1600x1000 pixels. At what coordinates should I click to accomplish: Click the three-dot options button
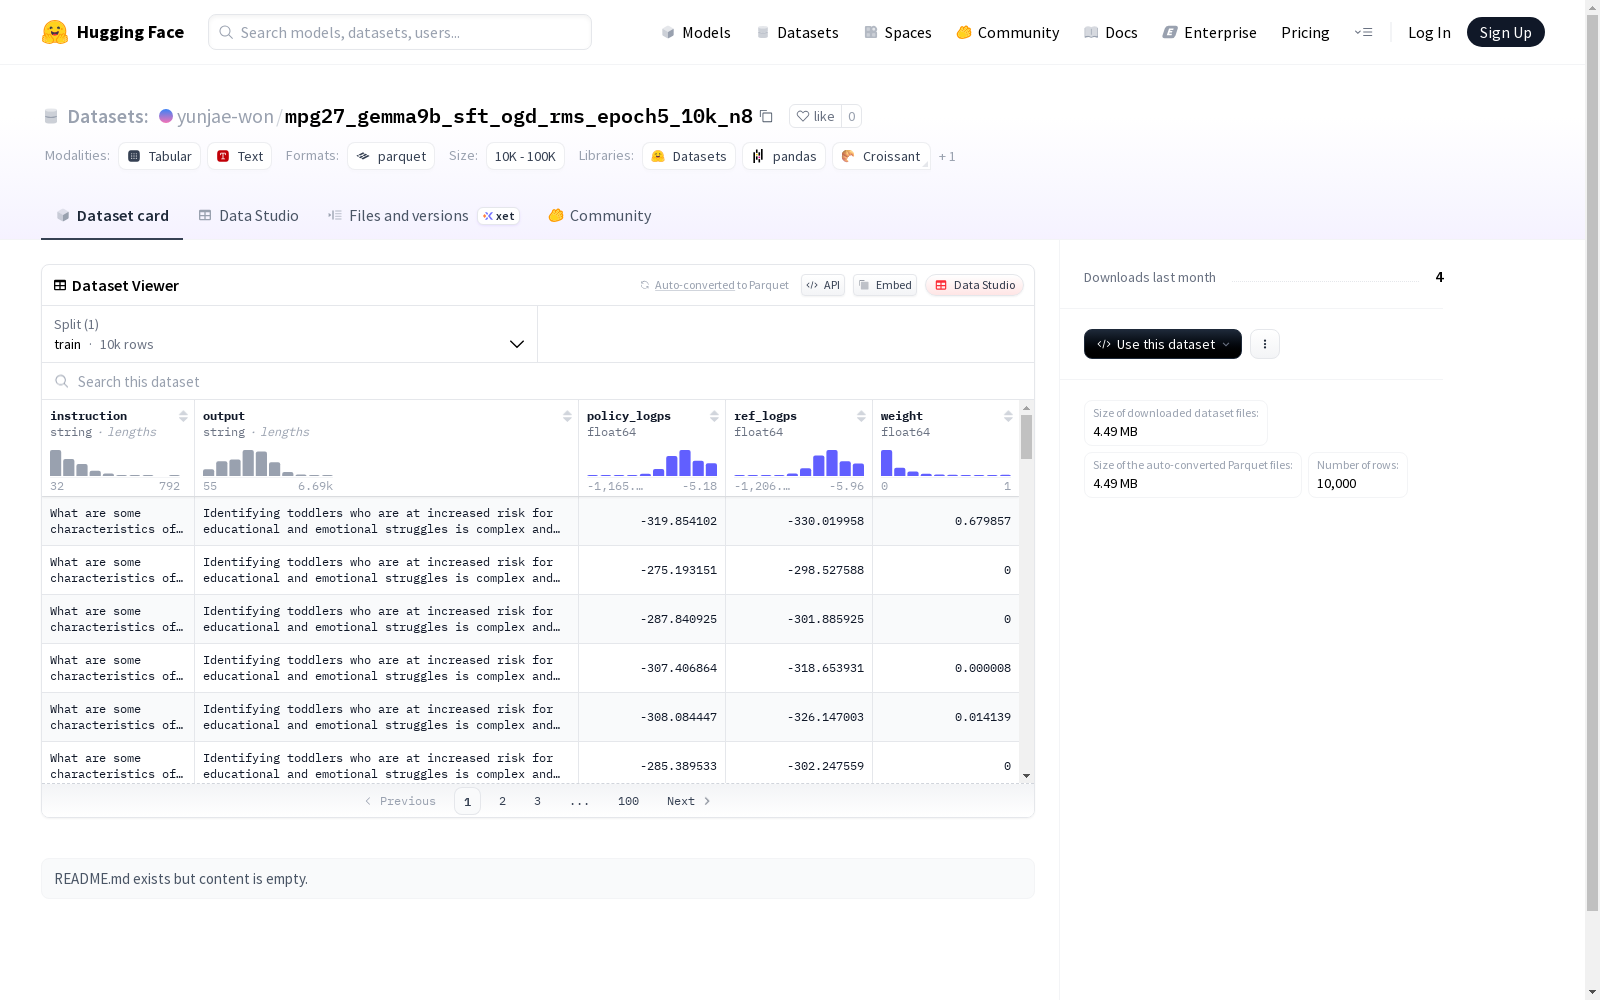pos(1265,344)
